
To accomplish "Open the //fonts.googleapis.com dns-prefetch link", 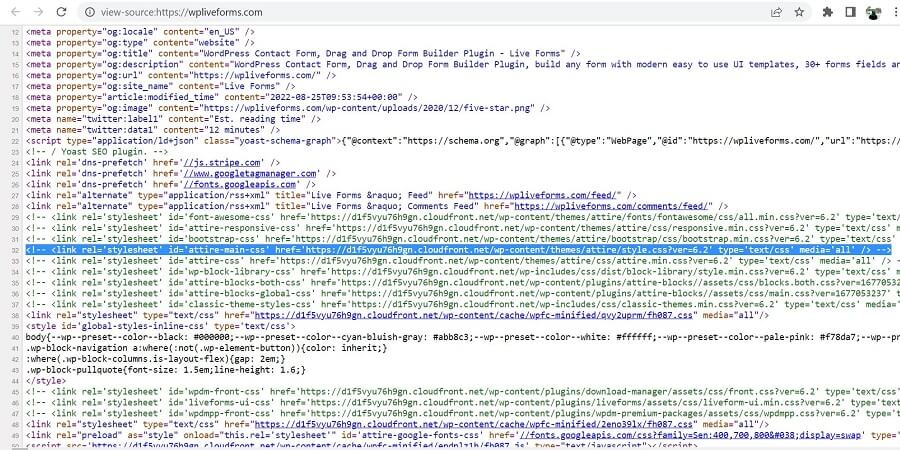I will click(x=240, y=184).
